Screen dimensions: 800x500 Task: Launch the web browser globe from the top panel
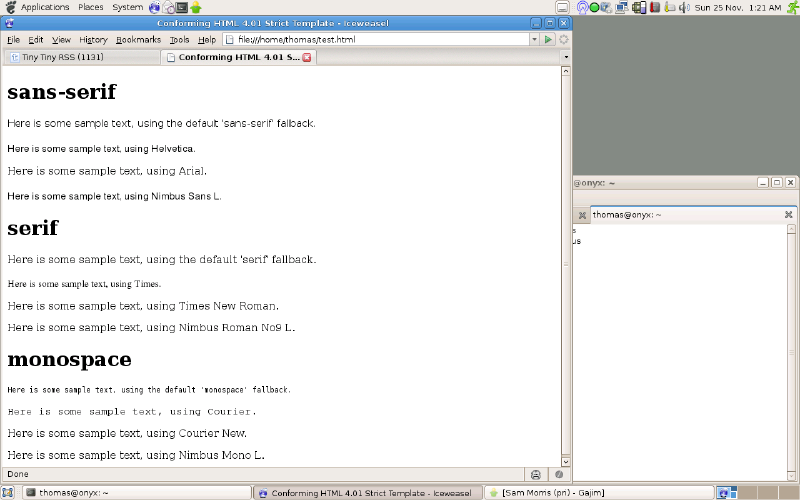pyautogui.click(x=155, y=7)
